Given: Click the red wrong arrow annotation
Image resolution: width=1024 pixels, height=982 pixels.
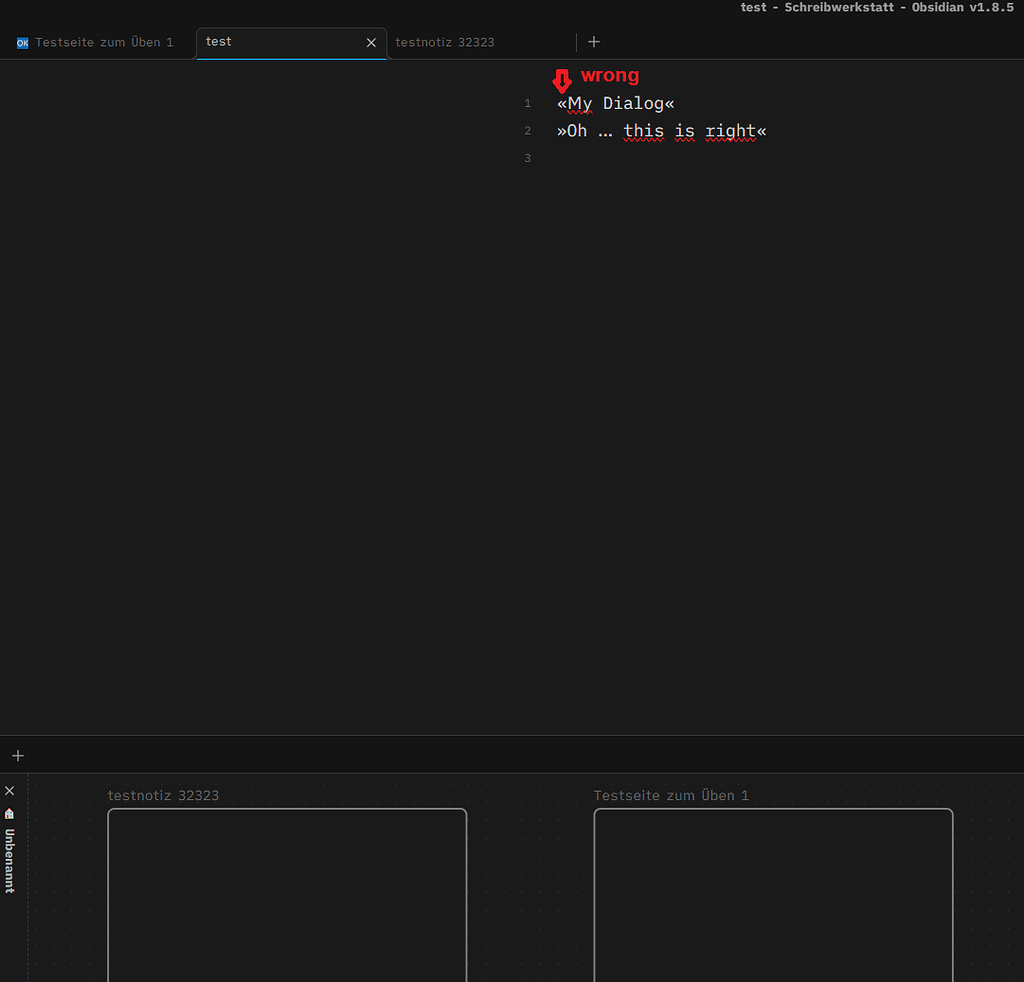Looking at the screenshot, I should click(x=562, y=80).
